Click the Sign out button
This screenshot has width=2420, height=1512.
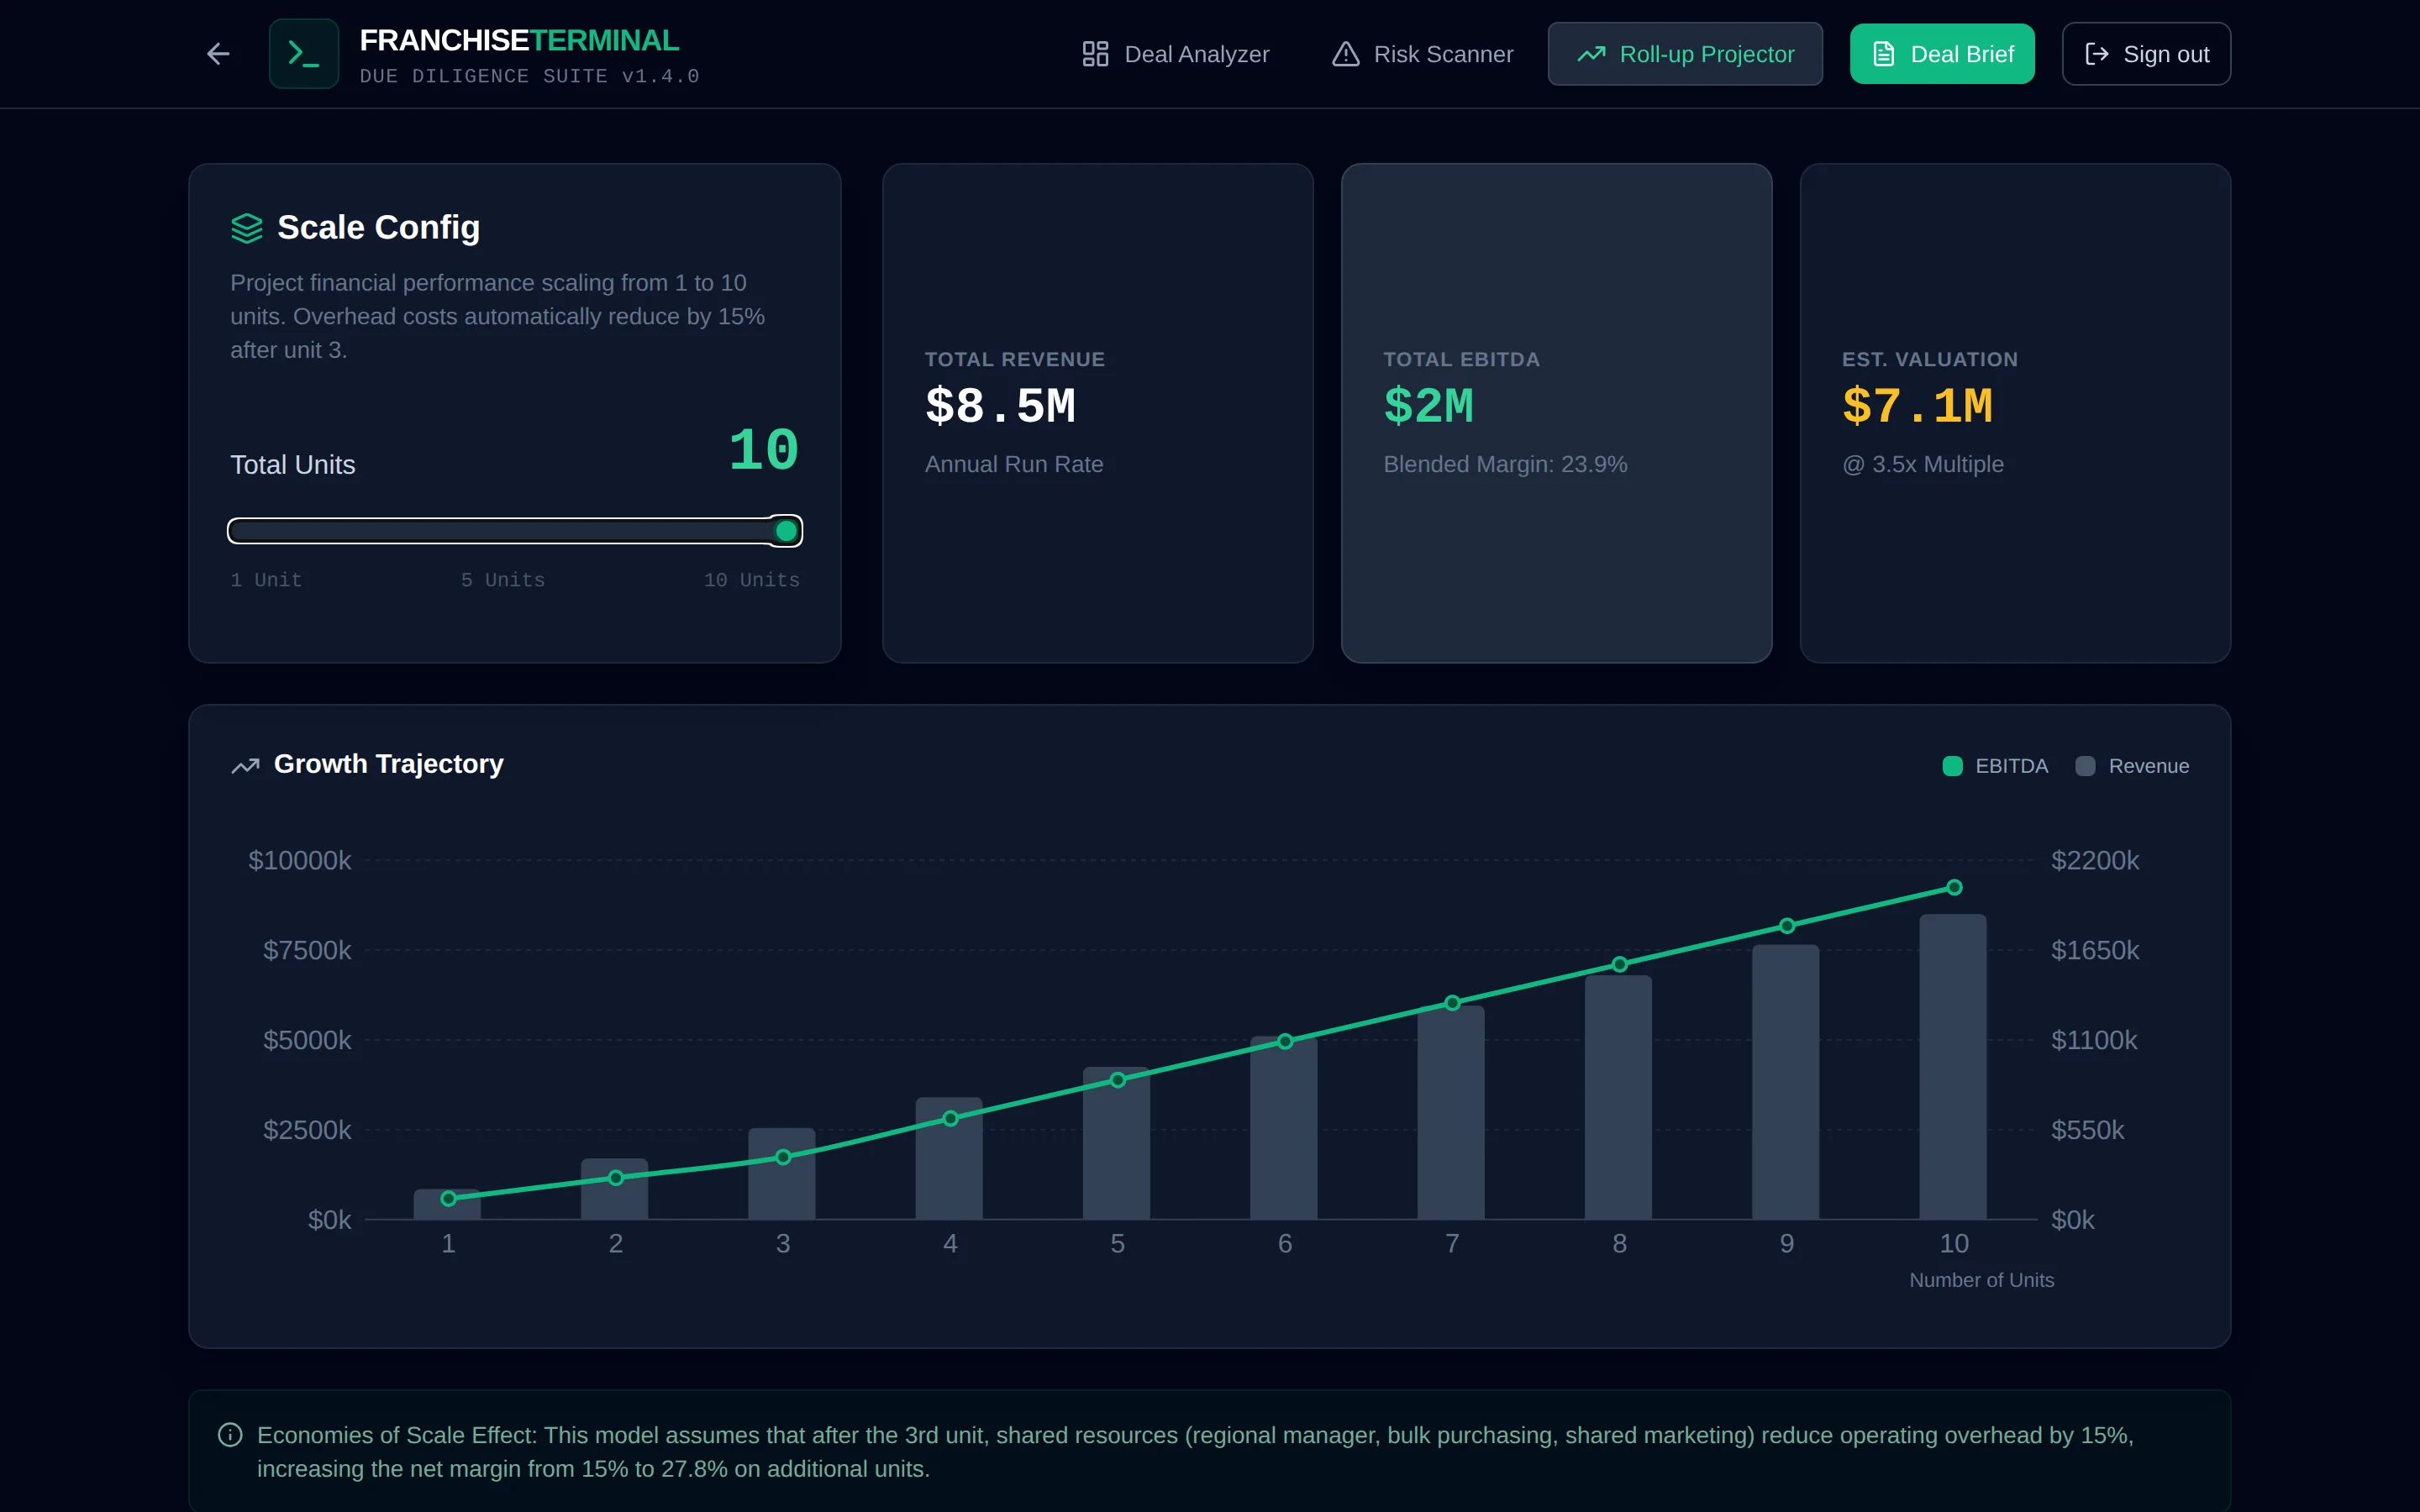click(x=2146, y=54)
